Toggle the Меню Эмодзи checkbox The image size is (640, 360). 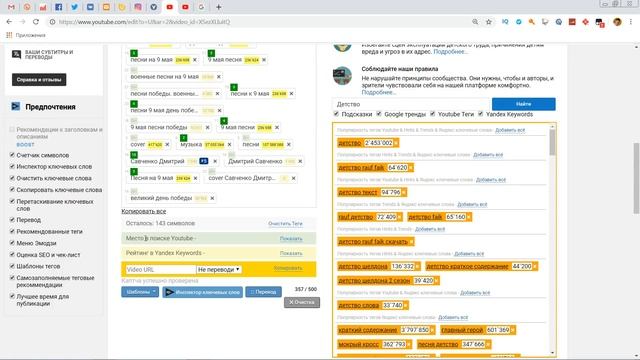click(12, 243)
